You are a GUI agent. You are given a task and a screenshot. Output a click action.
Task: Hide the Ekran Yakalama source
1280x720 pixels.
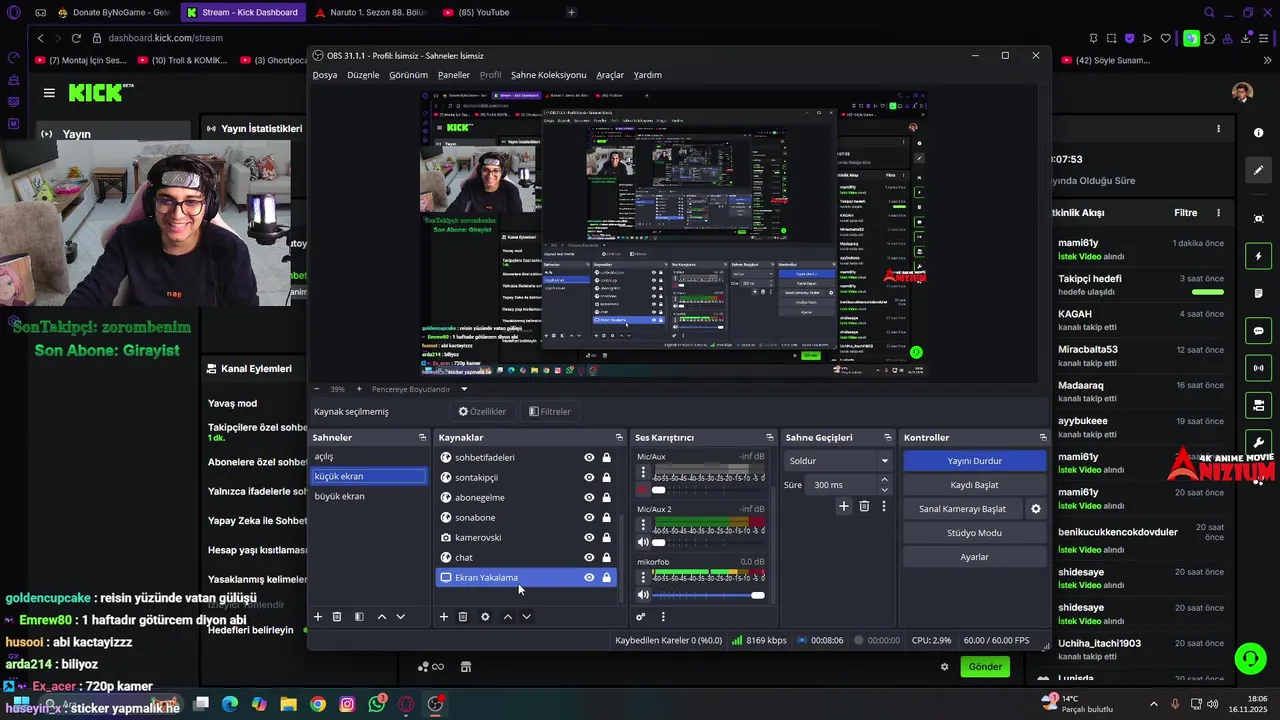(x=589, y=577)
